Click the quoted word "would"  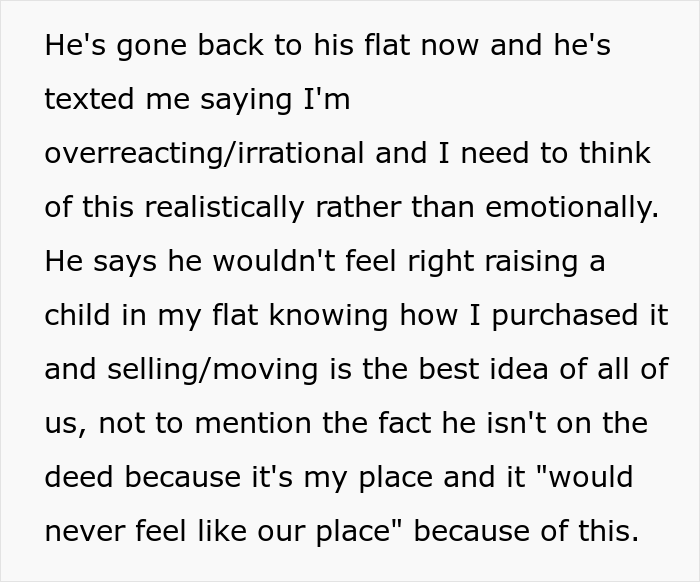[584, 475]
